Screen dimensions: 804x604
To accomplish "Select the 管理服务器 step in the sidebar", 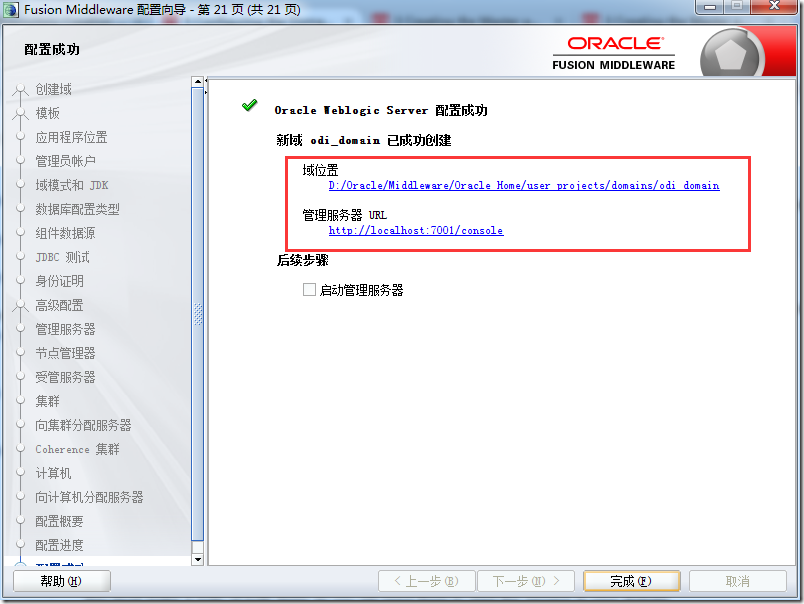I will (x=65, y=329).
